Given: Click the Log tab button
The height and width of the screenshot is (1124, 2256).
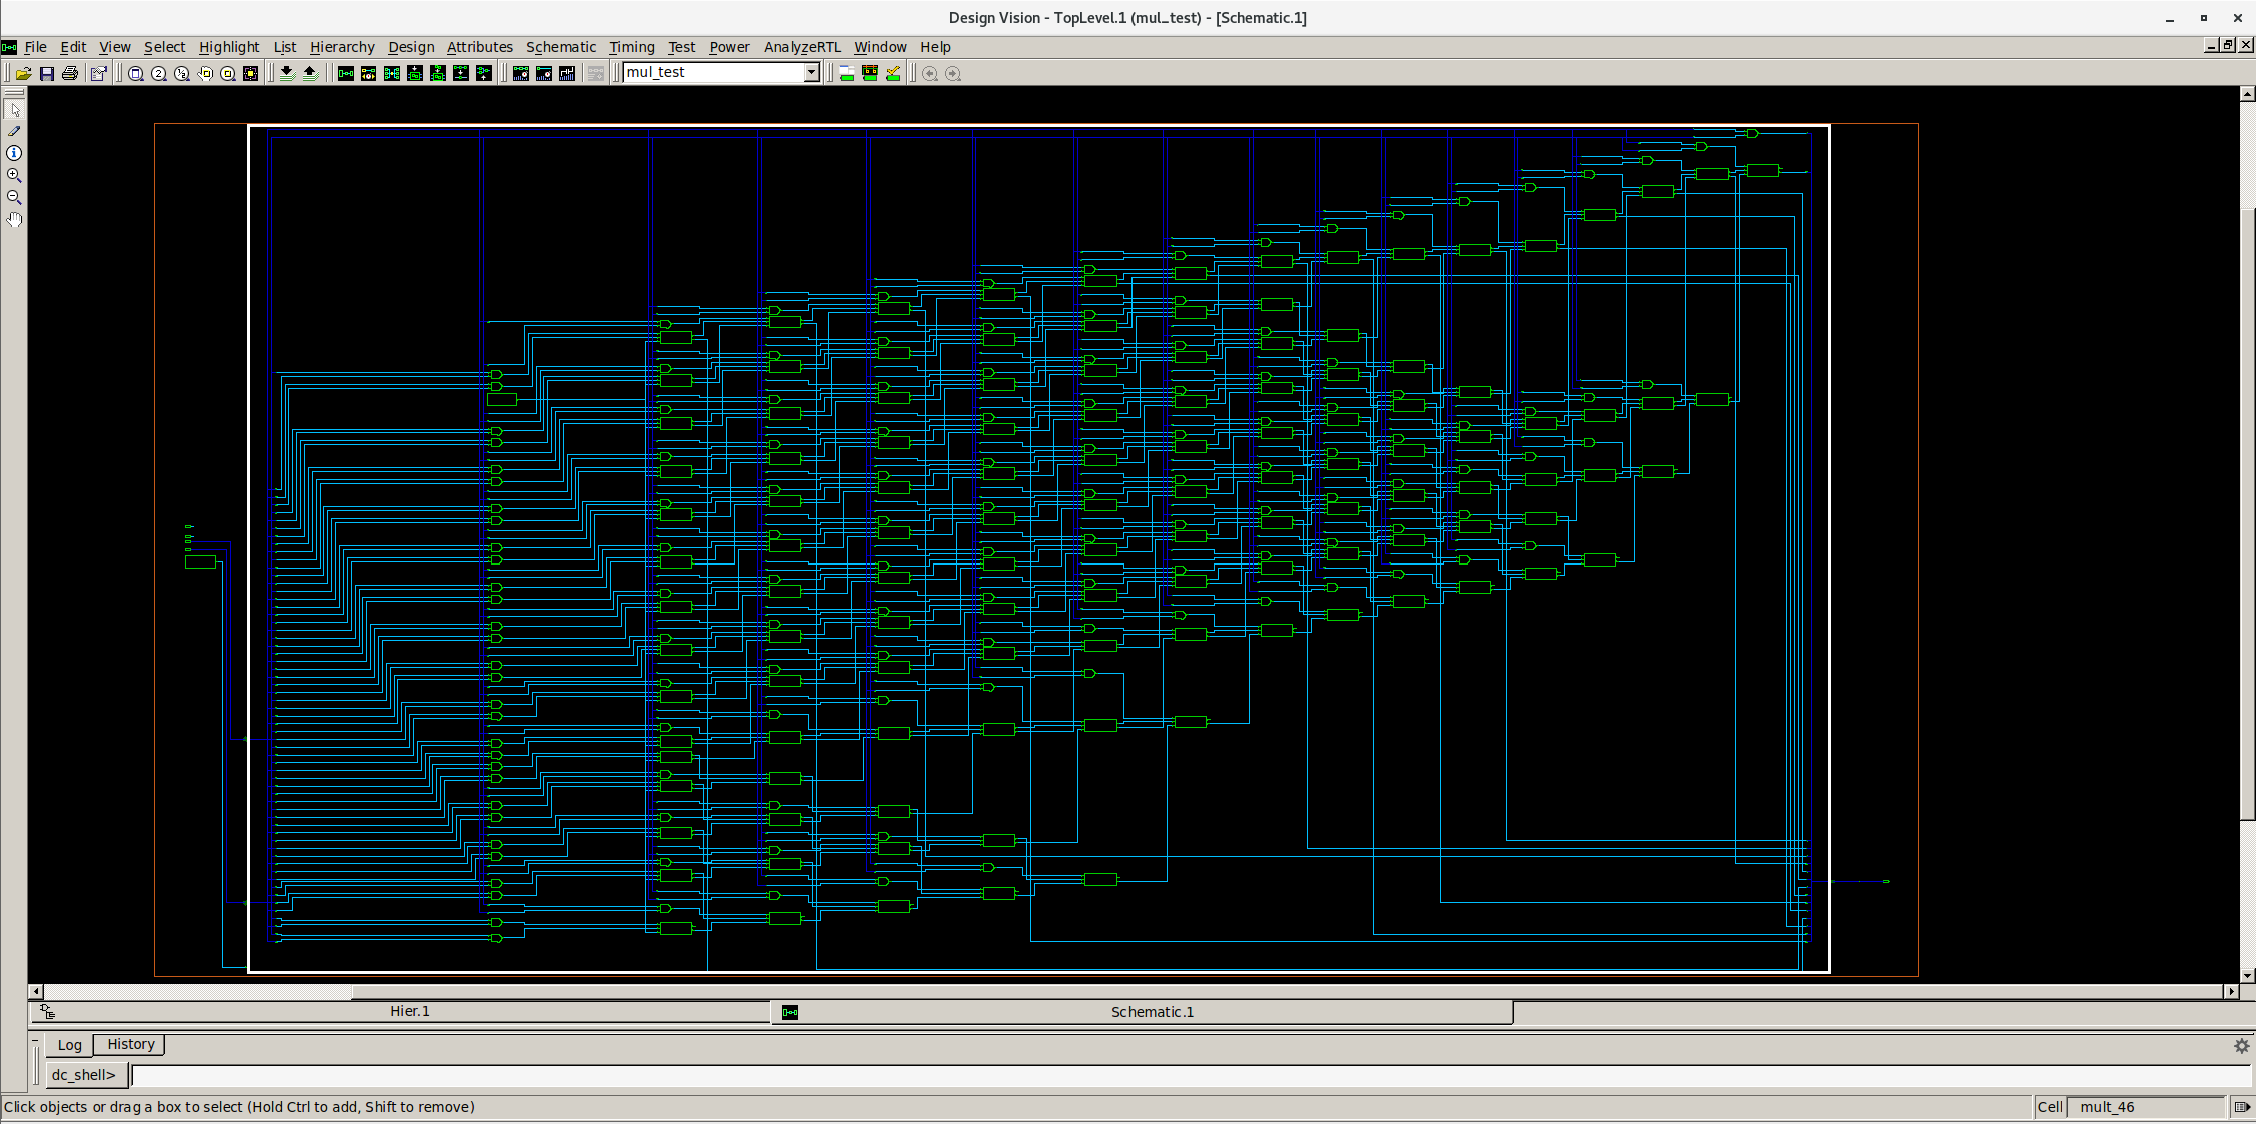Looking at the screenshot, I should click(69, 1045).
